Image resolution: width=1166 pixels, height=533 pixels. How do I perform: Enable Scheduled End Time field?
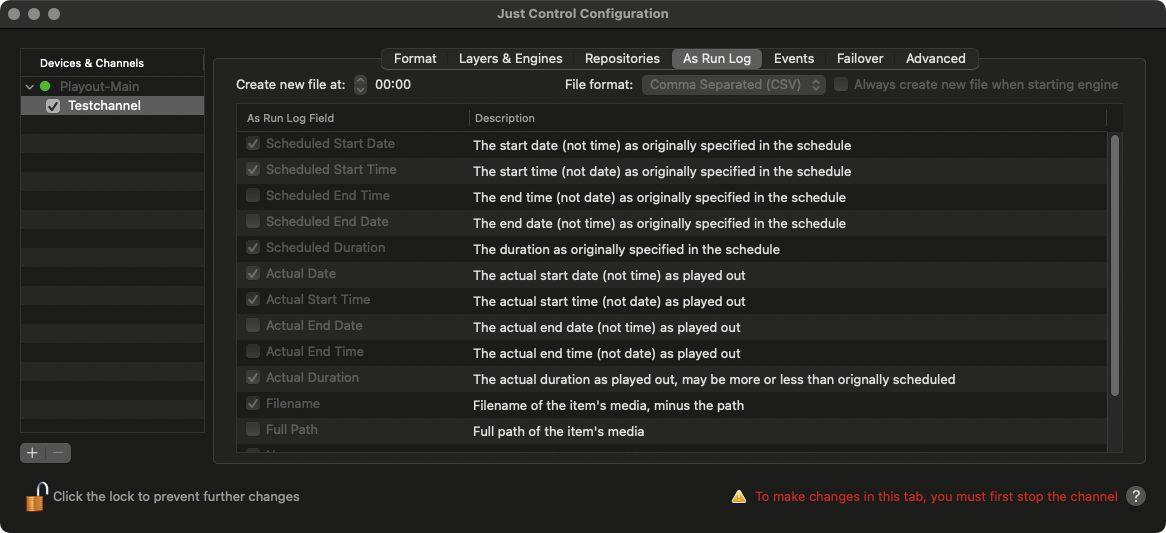click(x=253, y=196)
